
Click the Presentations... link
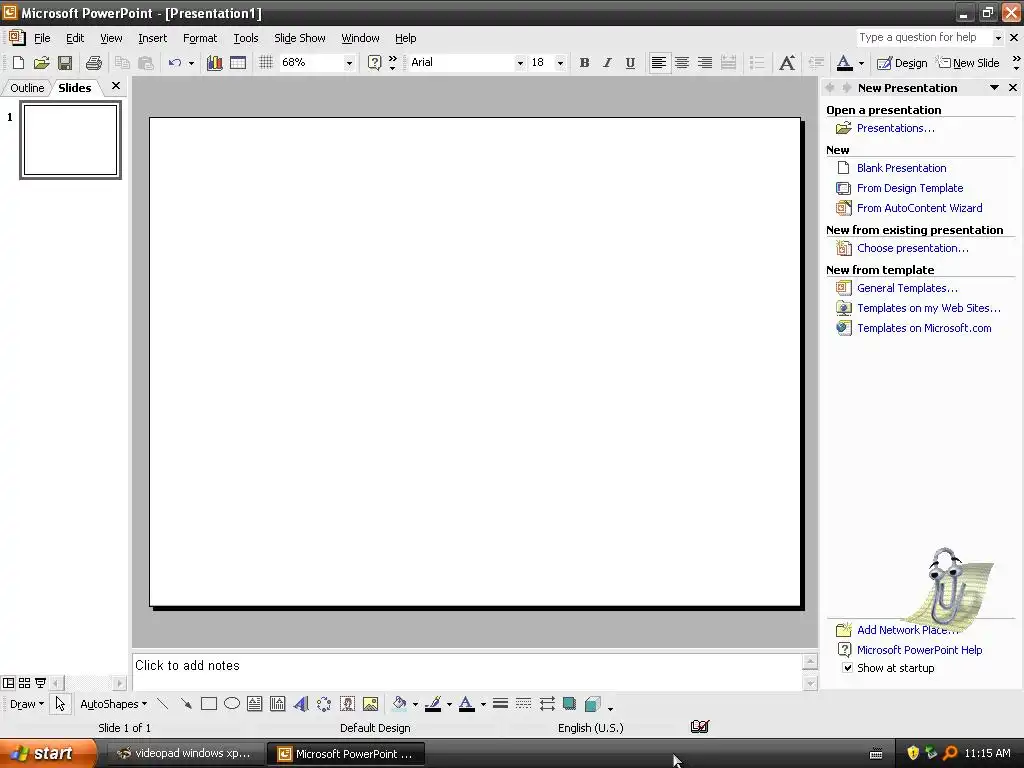tap(895, 128)
